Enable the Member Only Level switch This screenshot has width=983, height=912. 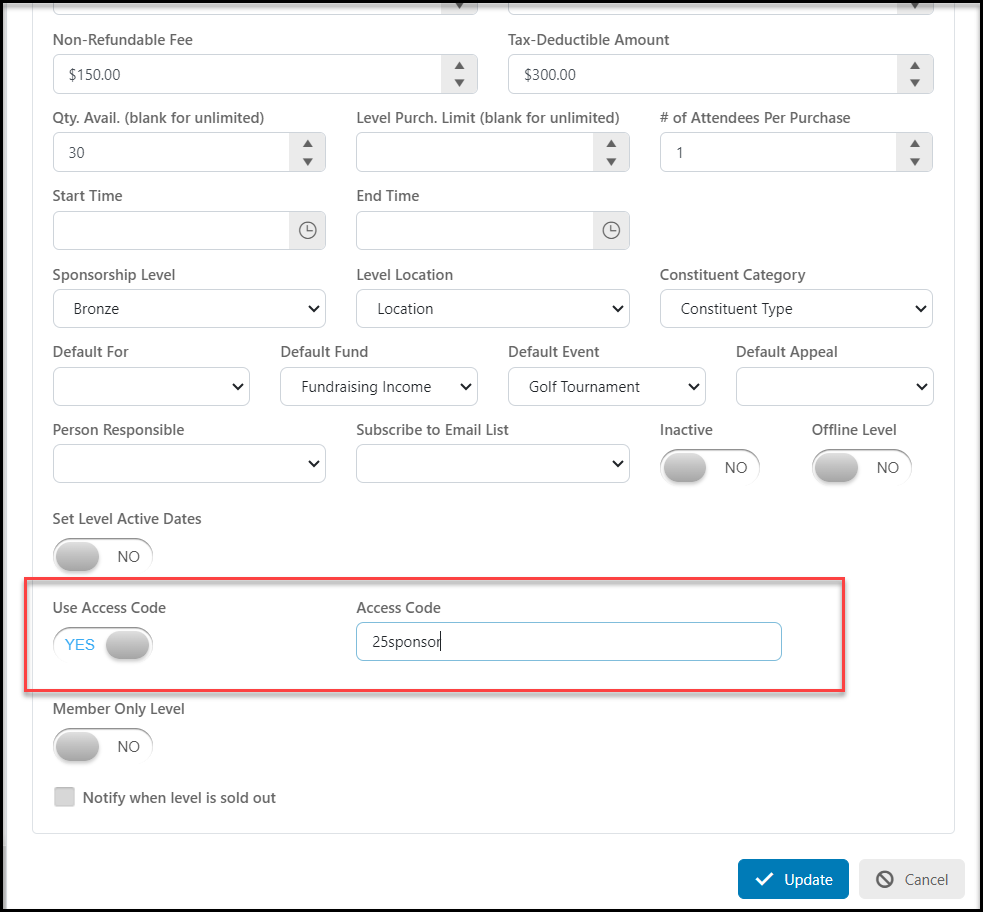(102, 746)
